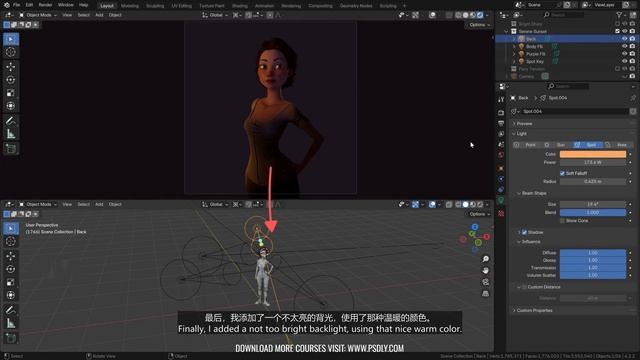Select the Cursor tool in bottom viewport
Screen dimensions: 640x360
coord(11,242)
